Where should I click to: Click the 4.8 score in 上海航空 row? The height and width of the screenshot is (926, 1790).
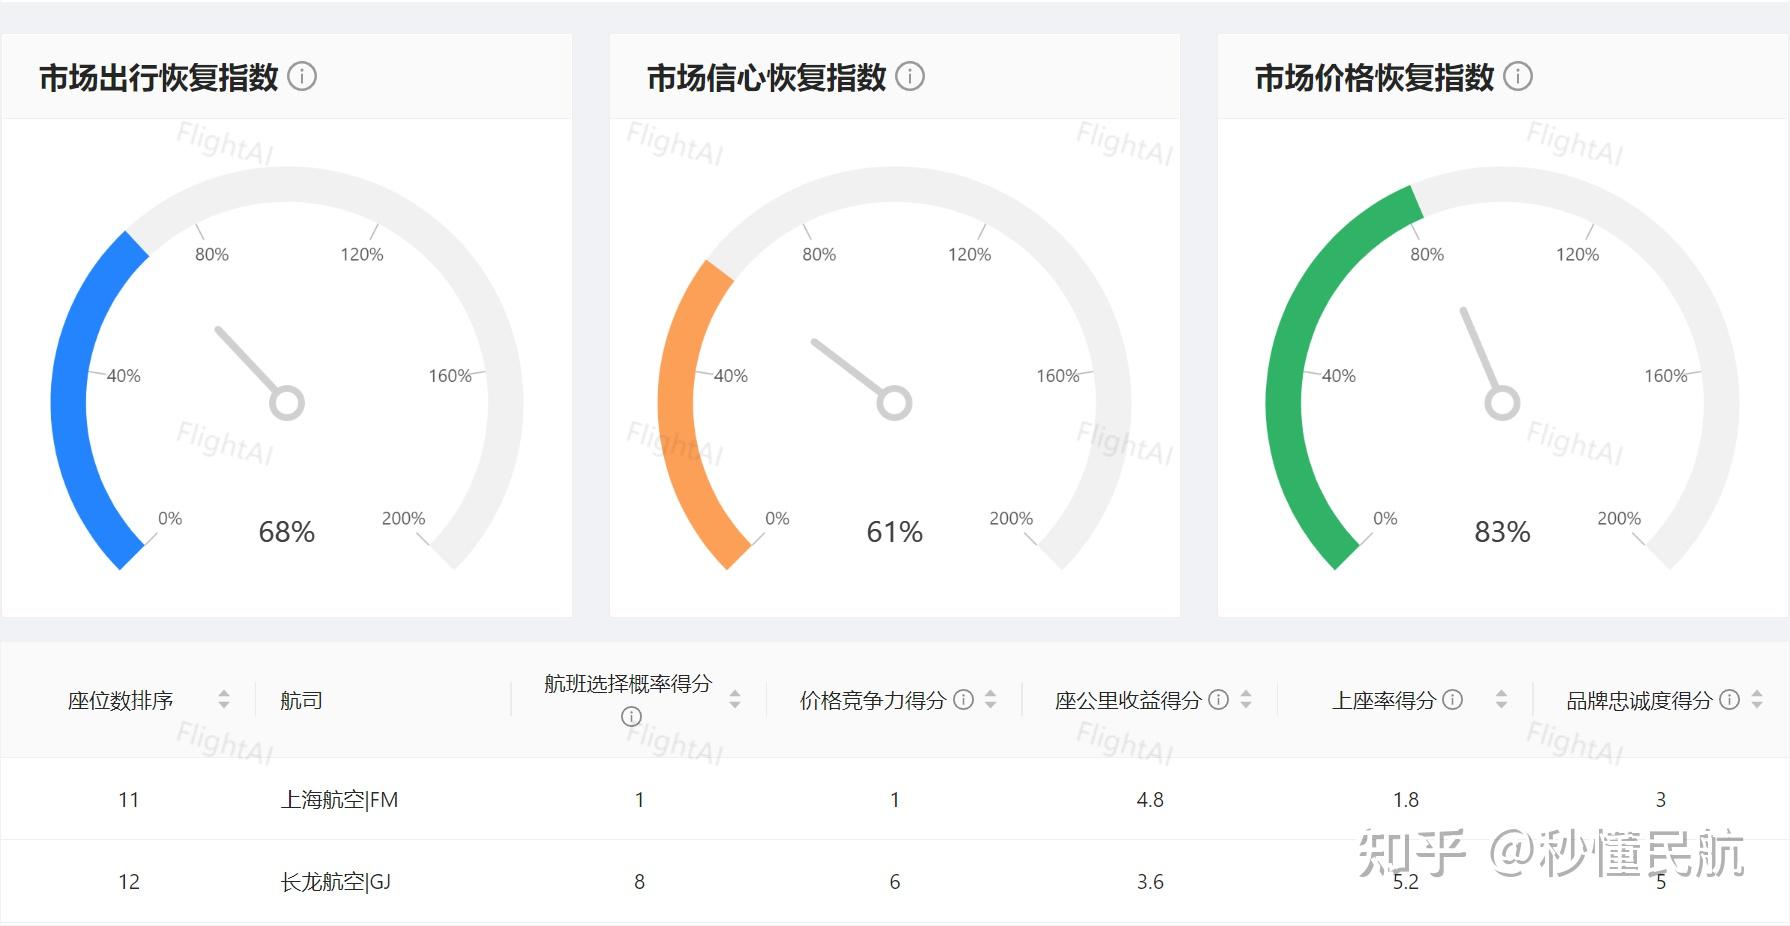(1150, 800)
